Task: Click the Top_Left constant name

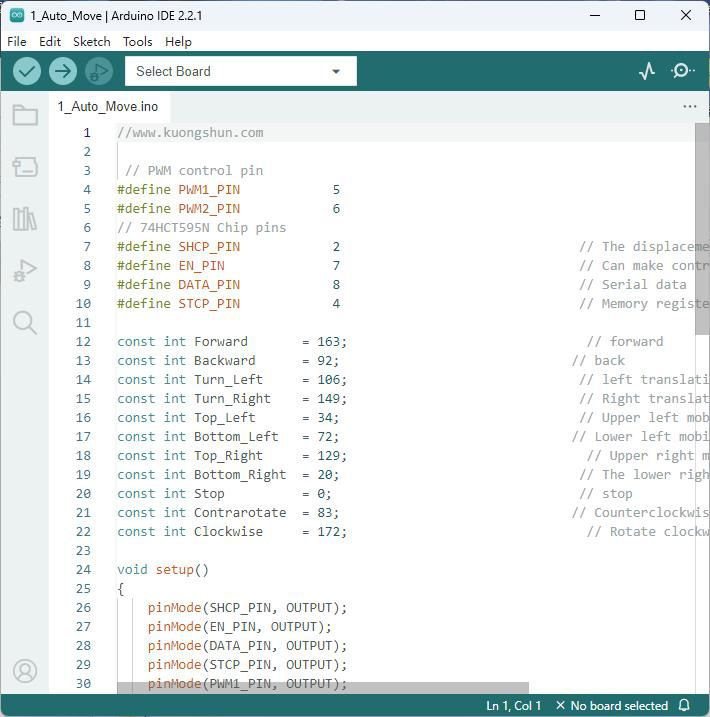Action: pyautogui.click(x=224, y=417)
